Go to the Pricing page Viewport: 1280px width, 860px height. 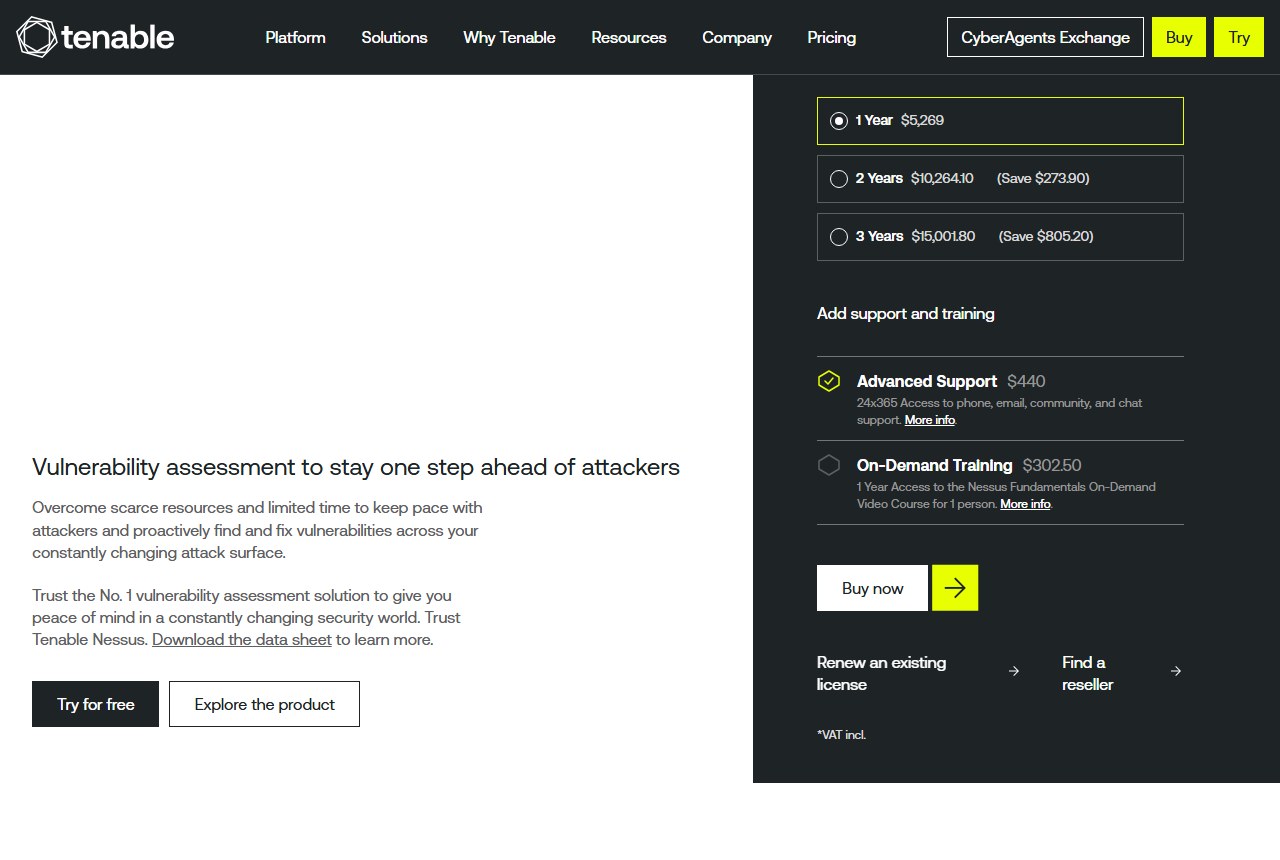click(832, 37)
